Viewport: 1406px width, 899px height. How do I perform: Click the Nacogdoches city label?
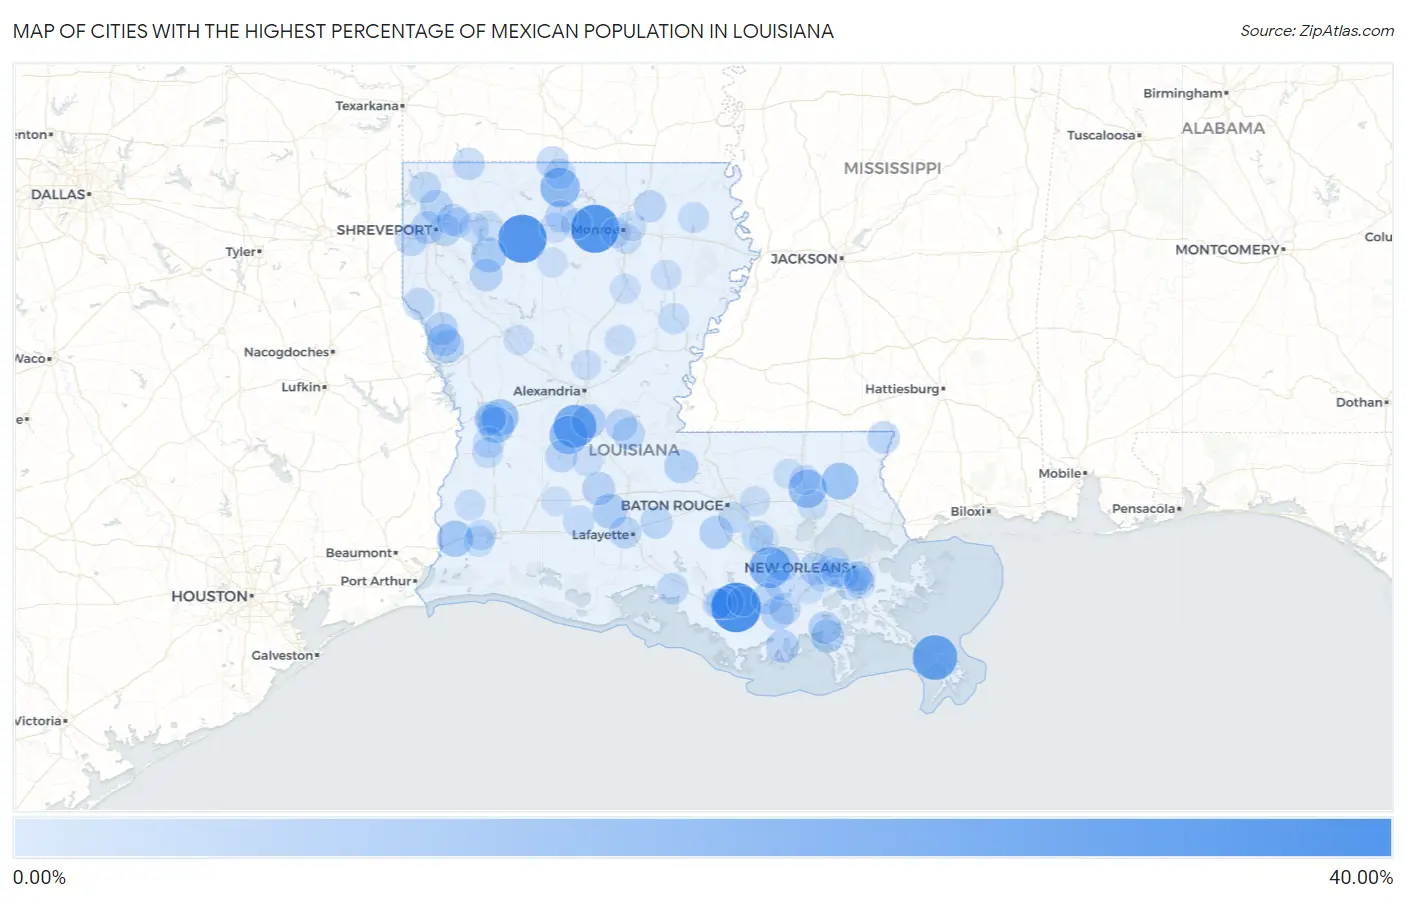tap(287, 352)
